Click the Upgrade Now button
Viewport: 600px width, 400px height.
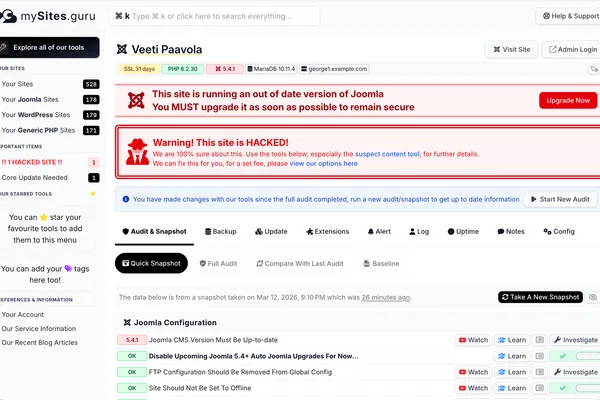(x=568, y=100)
